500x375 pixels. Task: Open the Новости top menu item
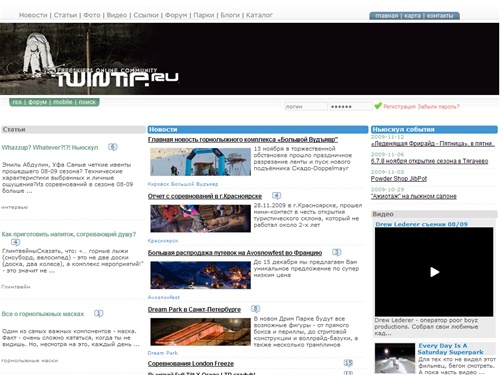[x=33, y=15]
